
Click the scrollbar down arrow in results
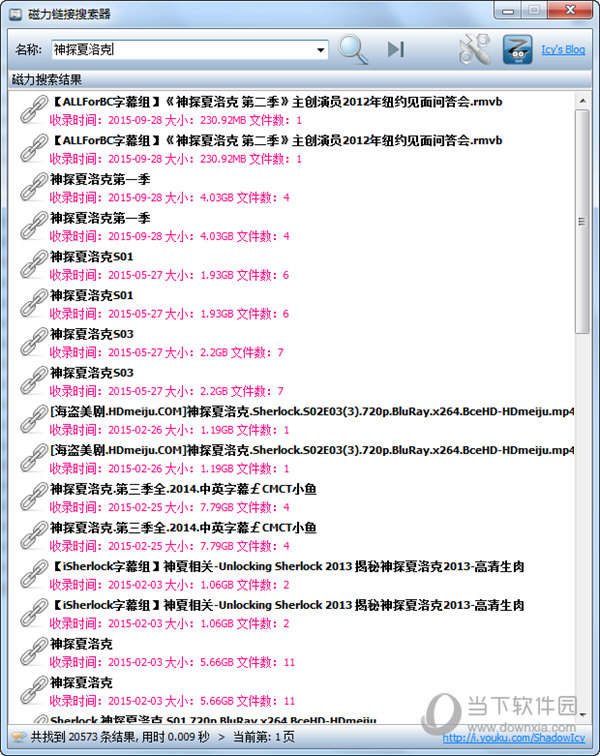click(x=582, y=715)
